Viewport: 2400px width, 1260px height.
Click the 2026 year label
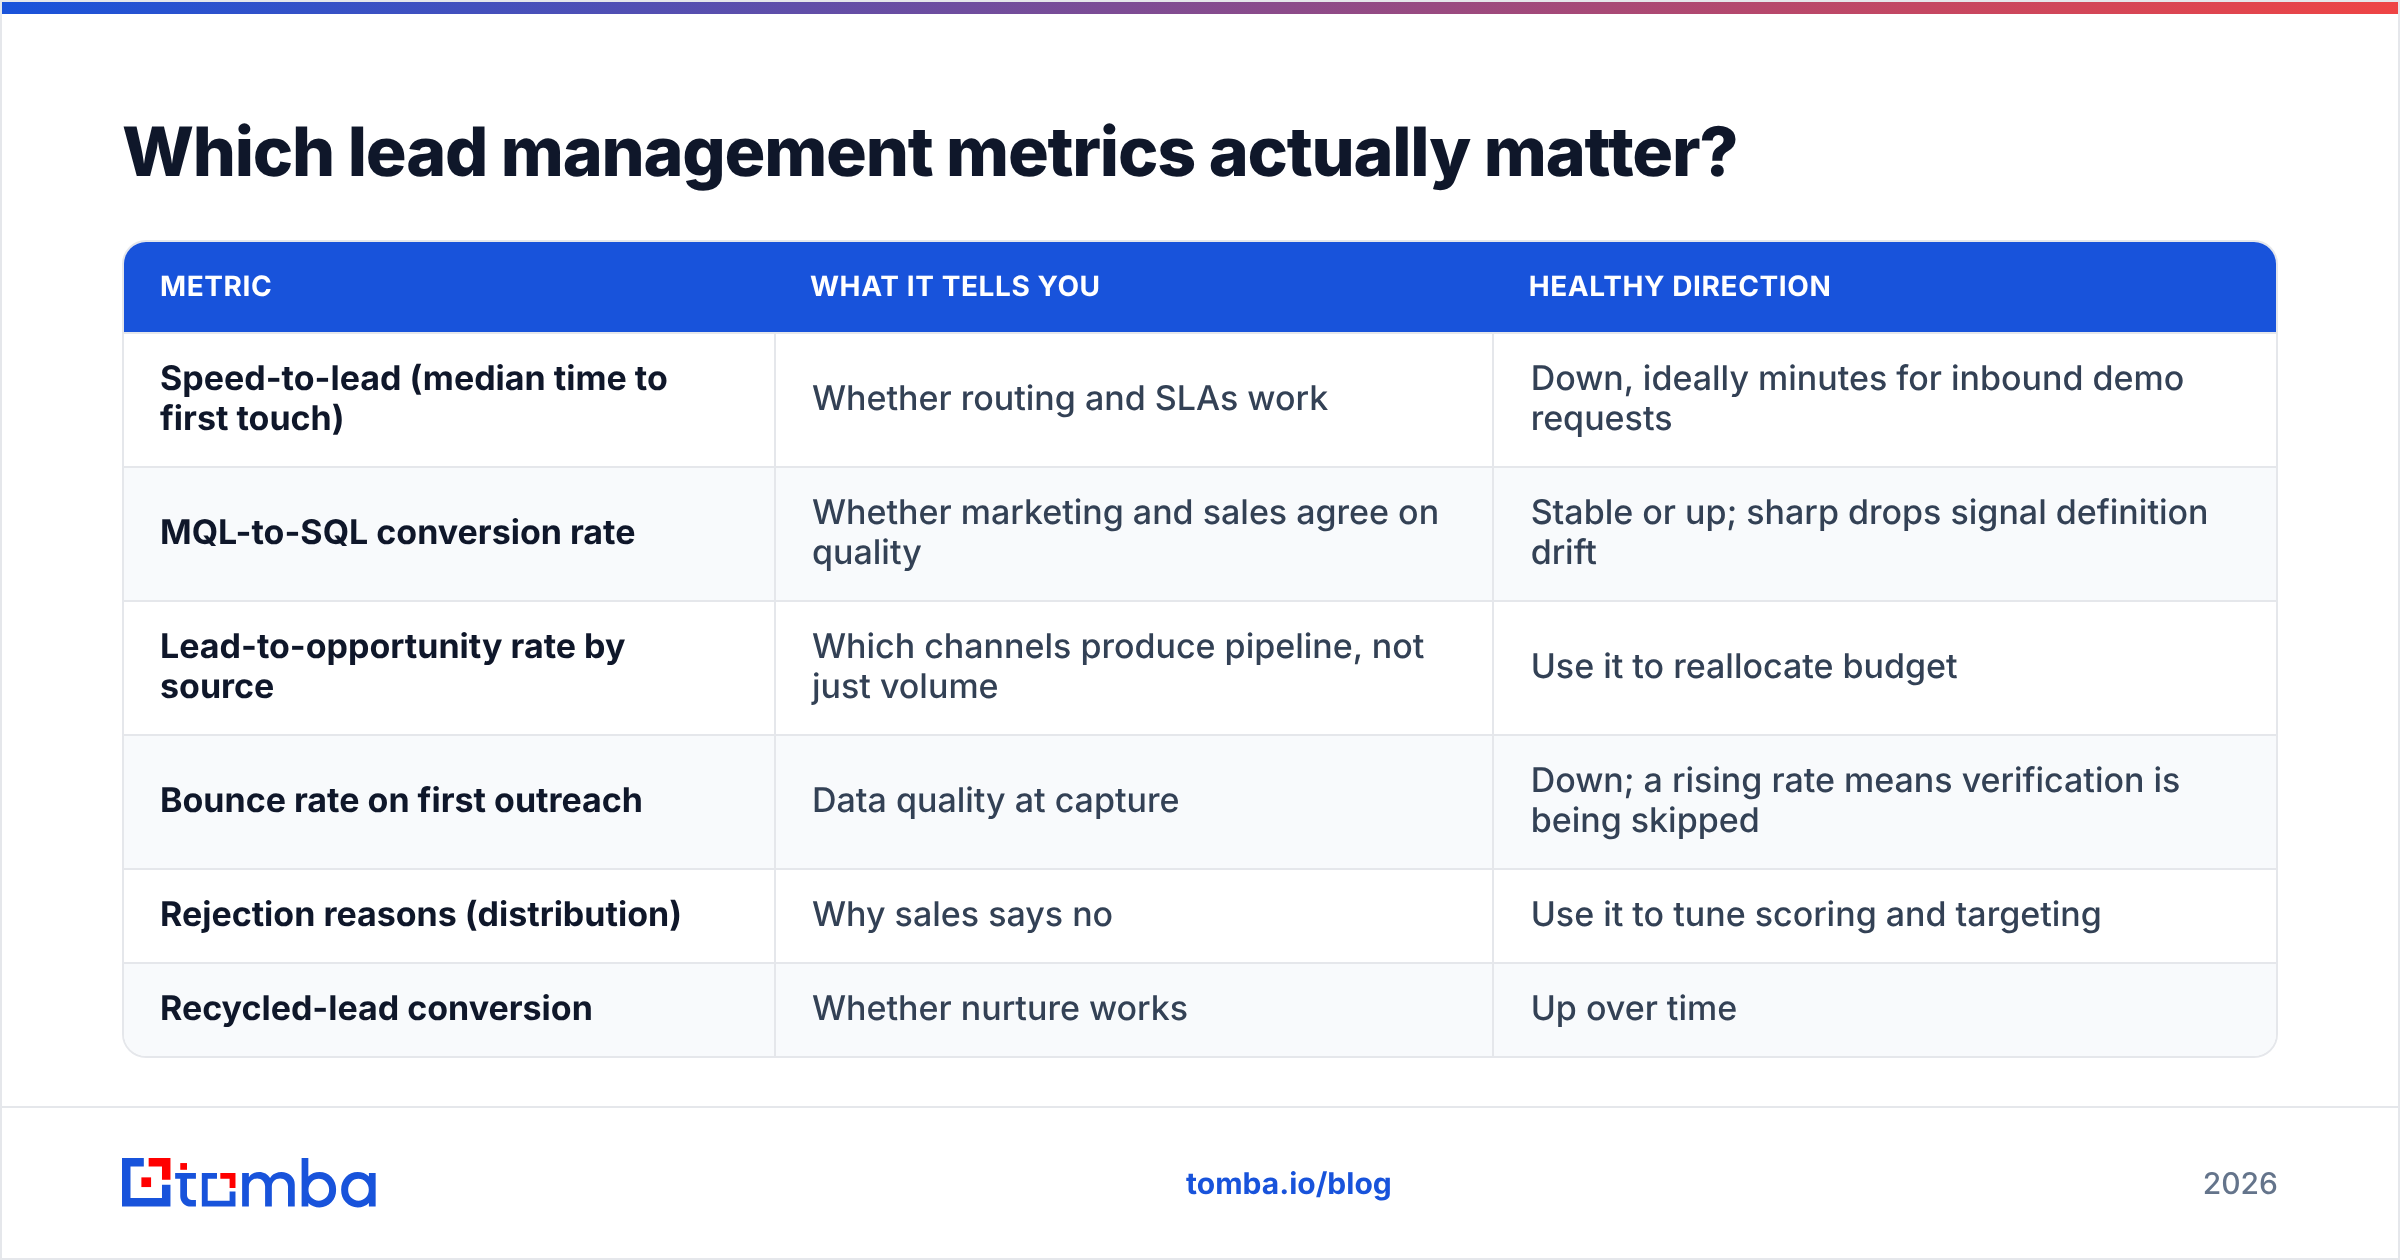coord(2240,1184)
